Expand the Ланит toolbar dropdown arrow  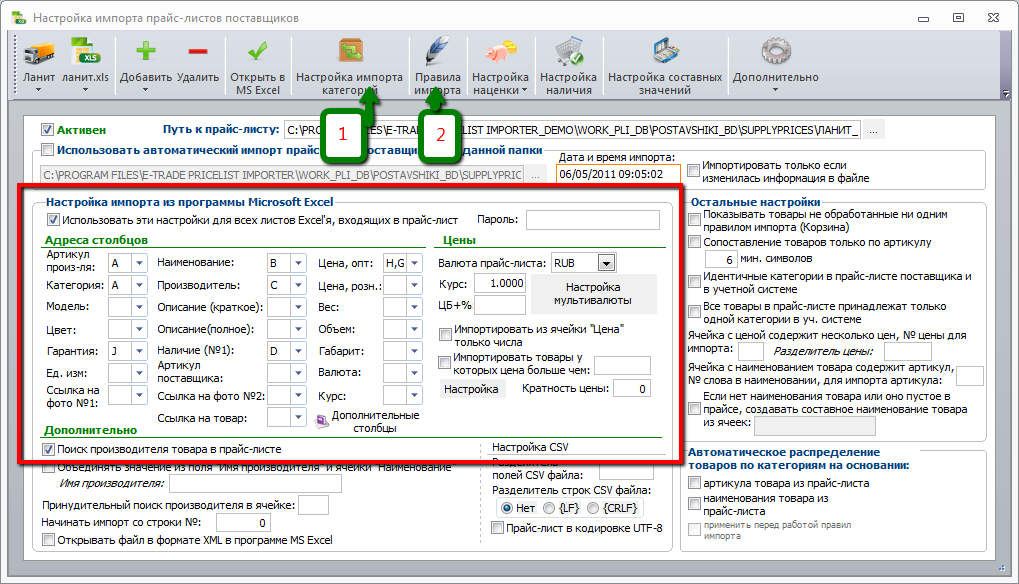pyautogui.click(x=38, y=90)
